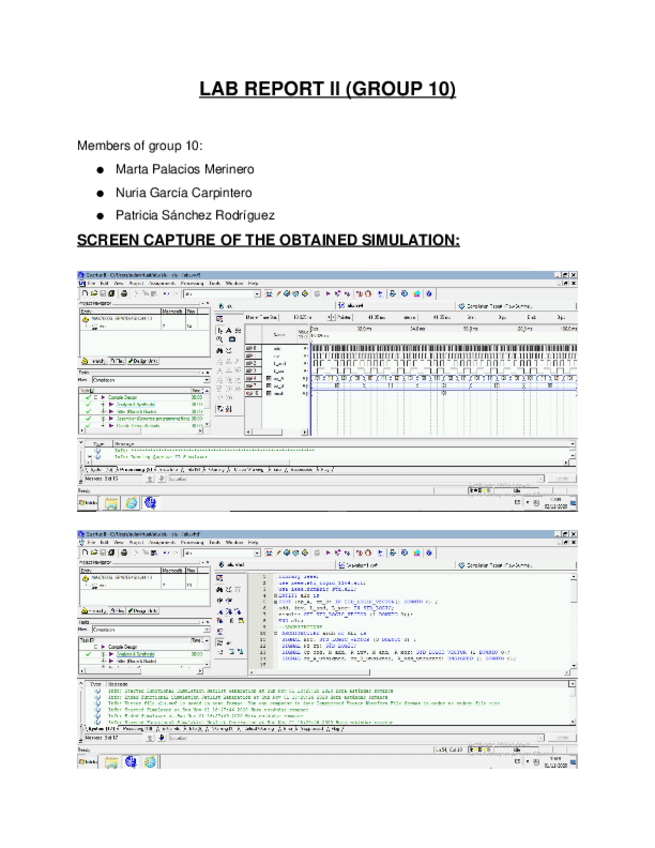Select Analysis & Synthesis task in lower screenshot

point(135,654)
